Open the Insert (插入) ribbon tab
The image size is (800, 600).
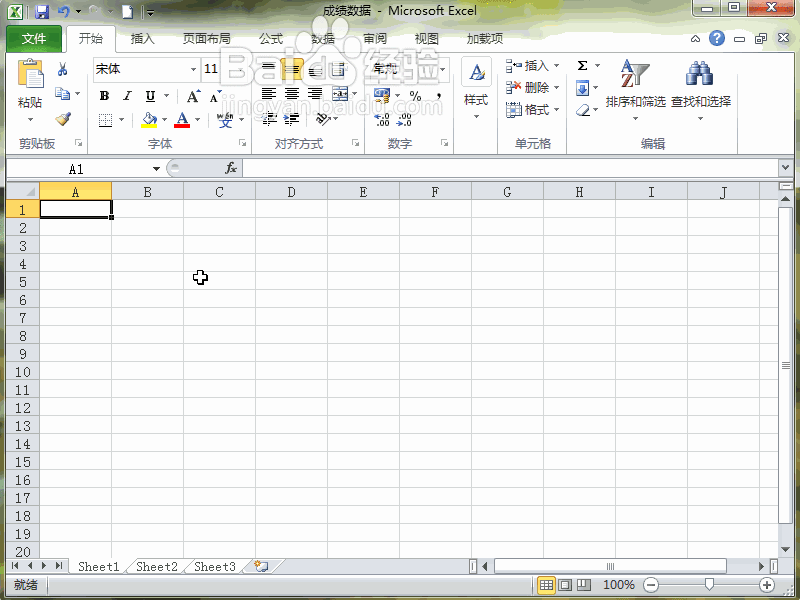coord(143,39)
